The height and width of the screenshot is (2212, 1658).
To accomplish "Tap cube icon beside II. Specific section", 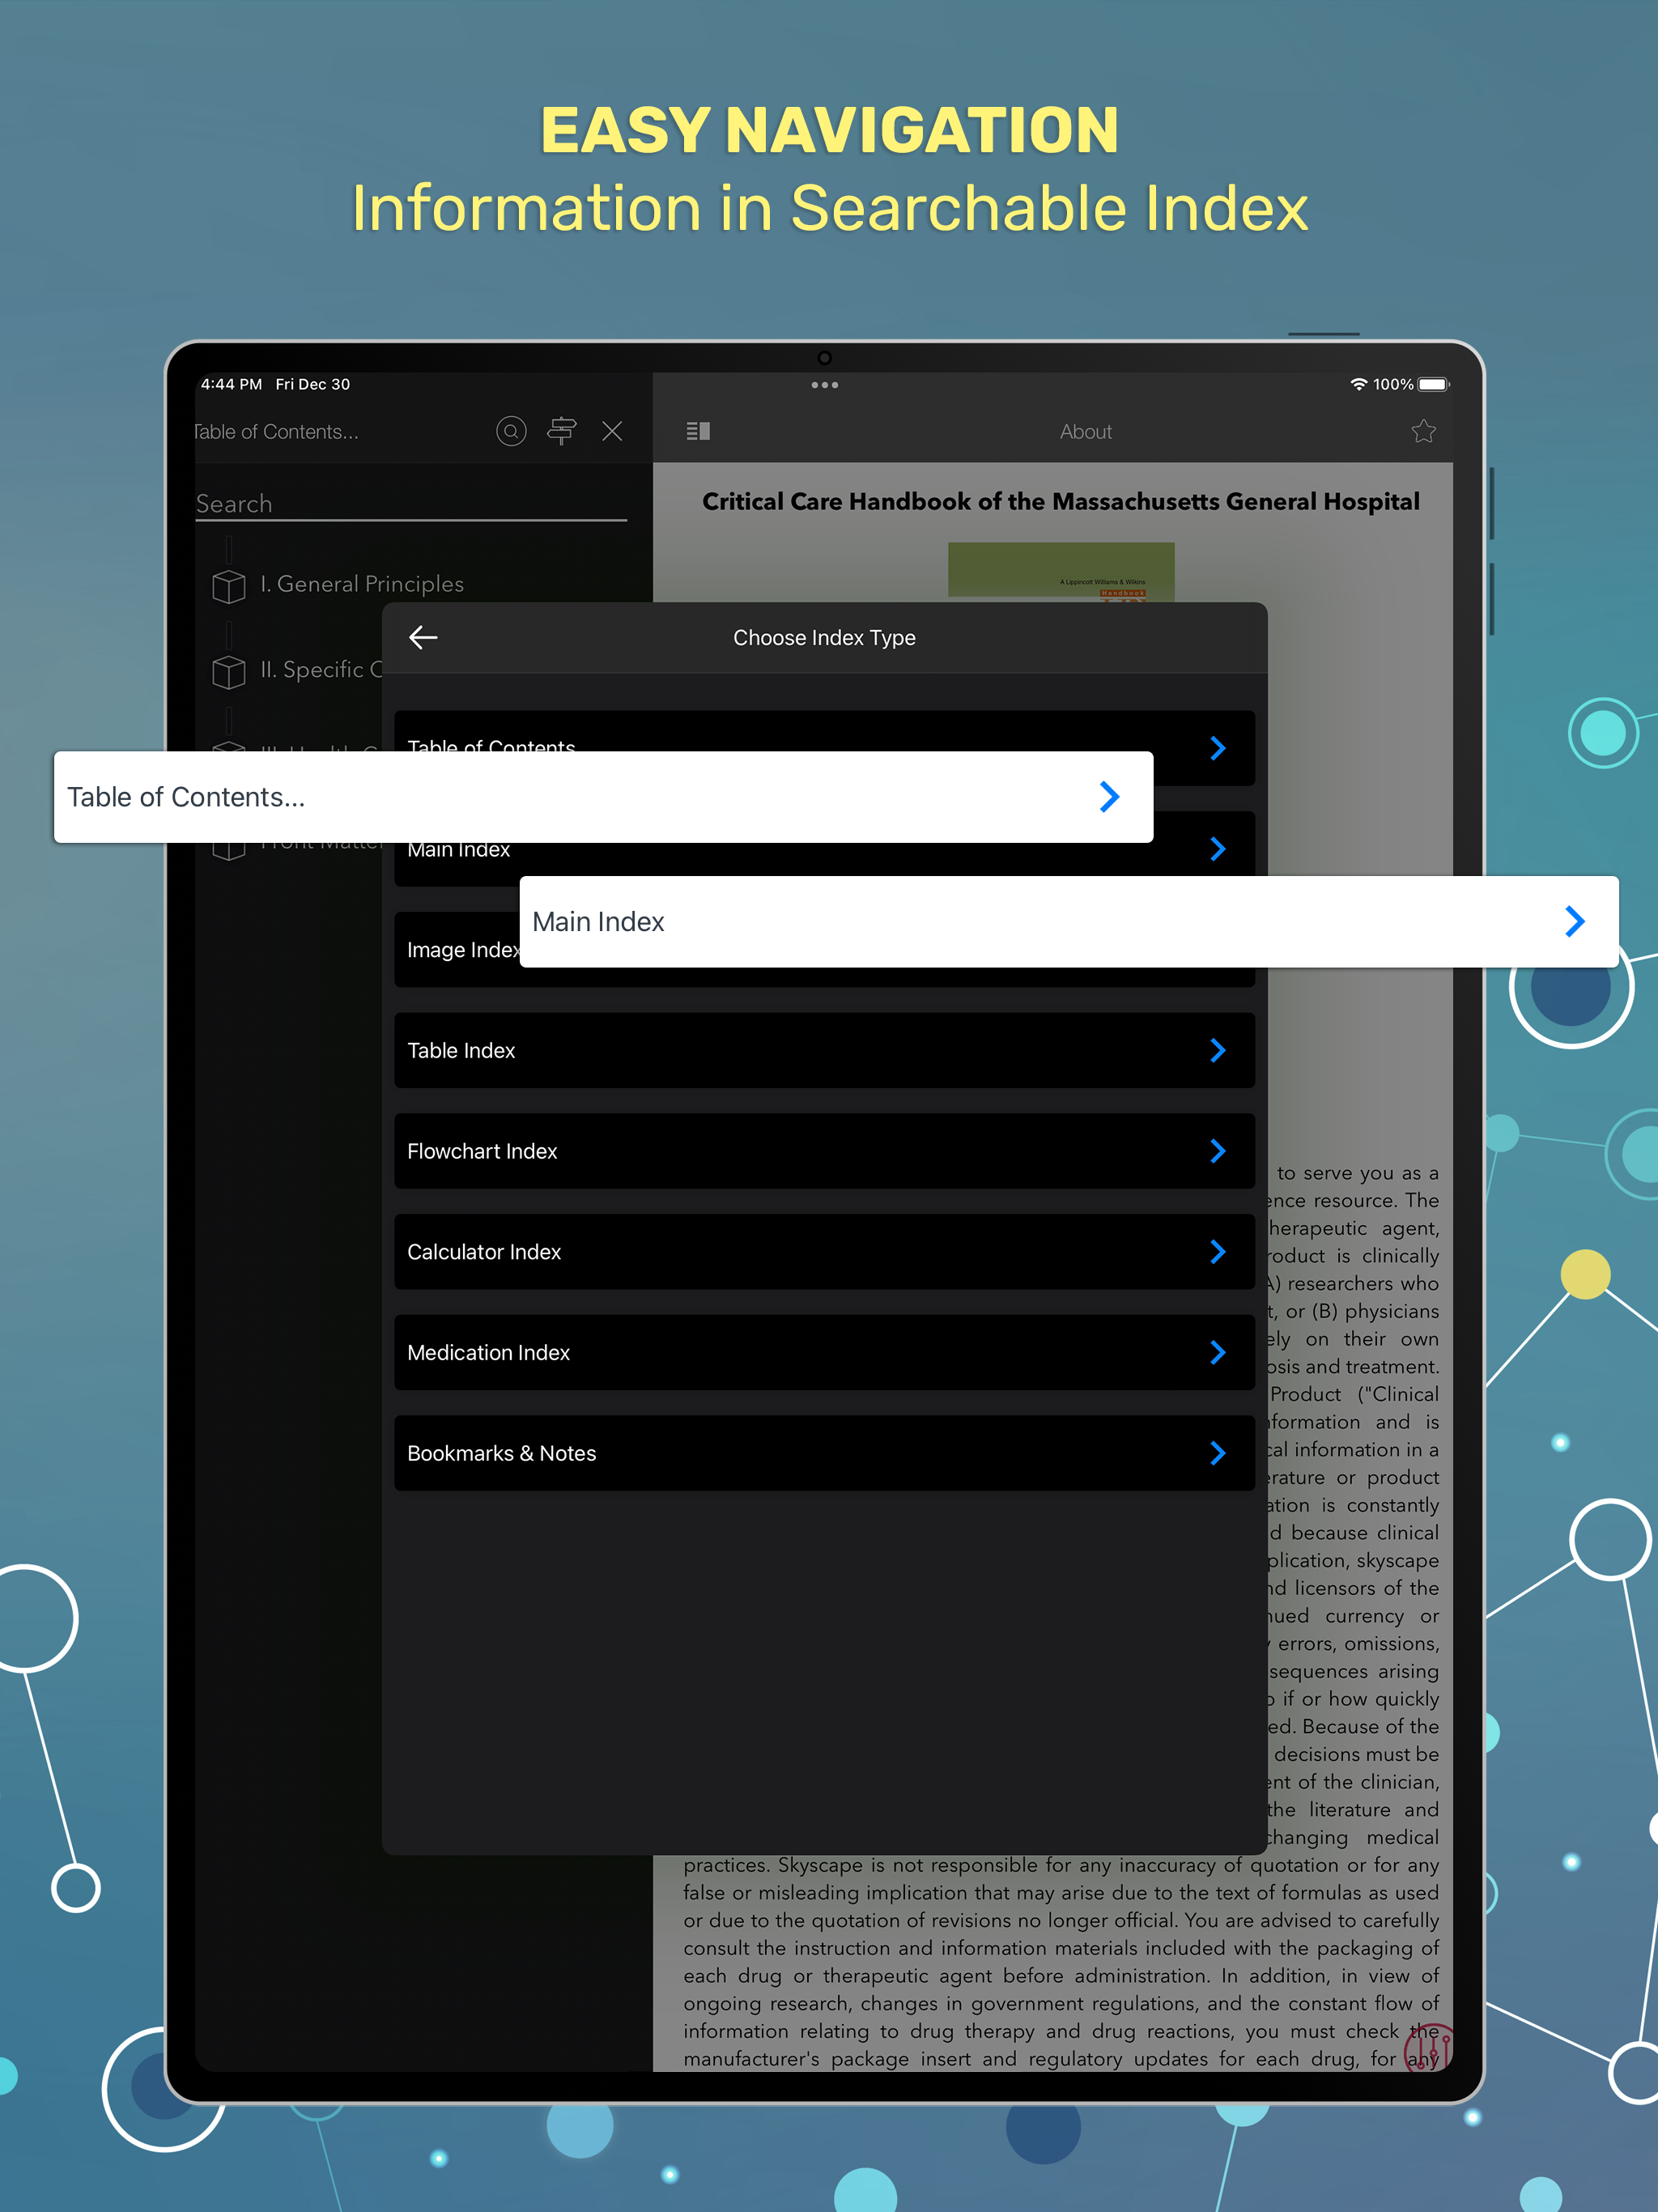I will 229,671.
